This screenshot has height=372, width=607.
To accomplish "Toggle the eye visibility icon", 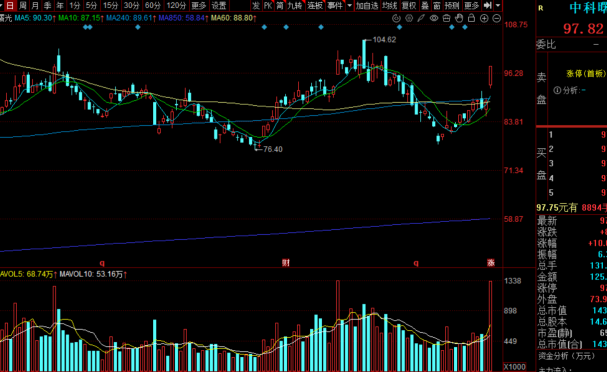I will (434, 18).
